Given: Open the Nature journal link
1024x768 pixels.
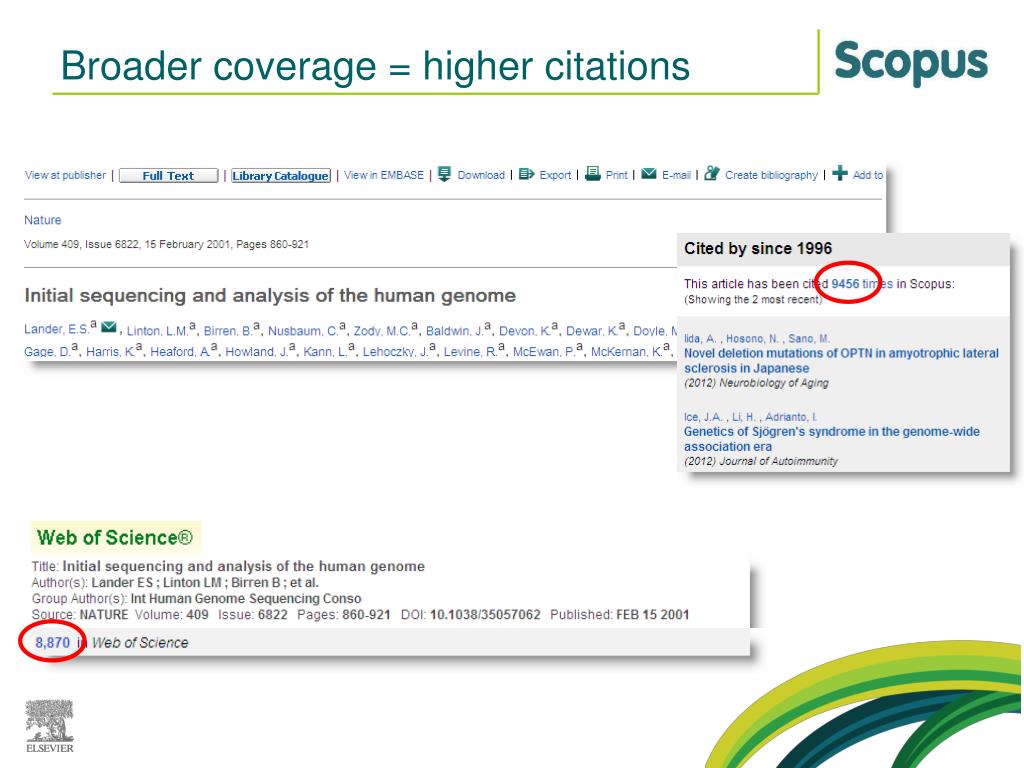Looking at the screenshot, I should coord(42,220).
